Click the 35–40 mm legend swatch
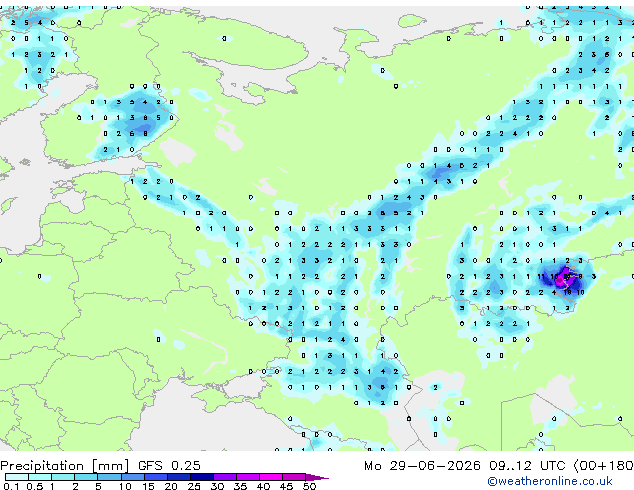The image size is (634, 490). 247,477
